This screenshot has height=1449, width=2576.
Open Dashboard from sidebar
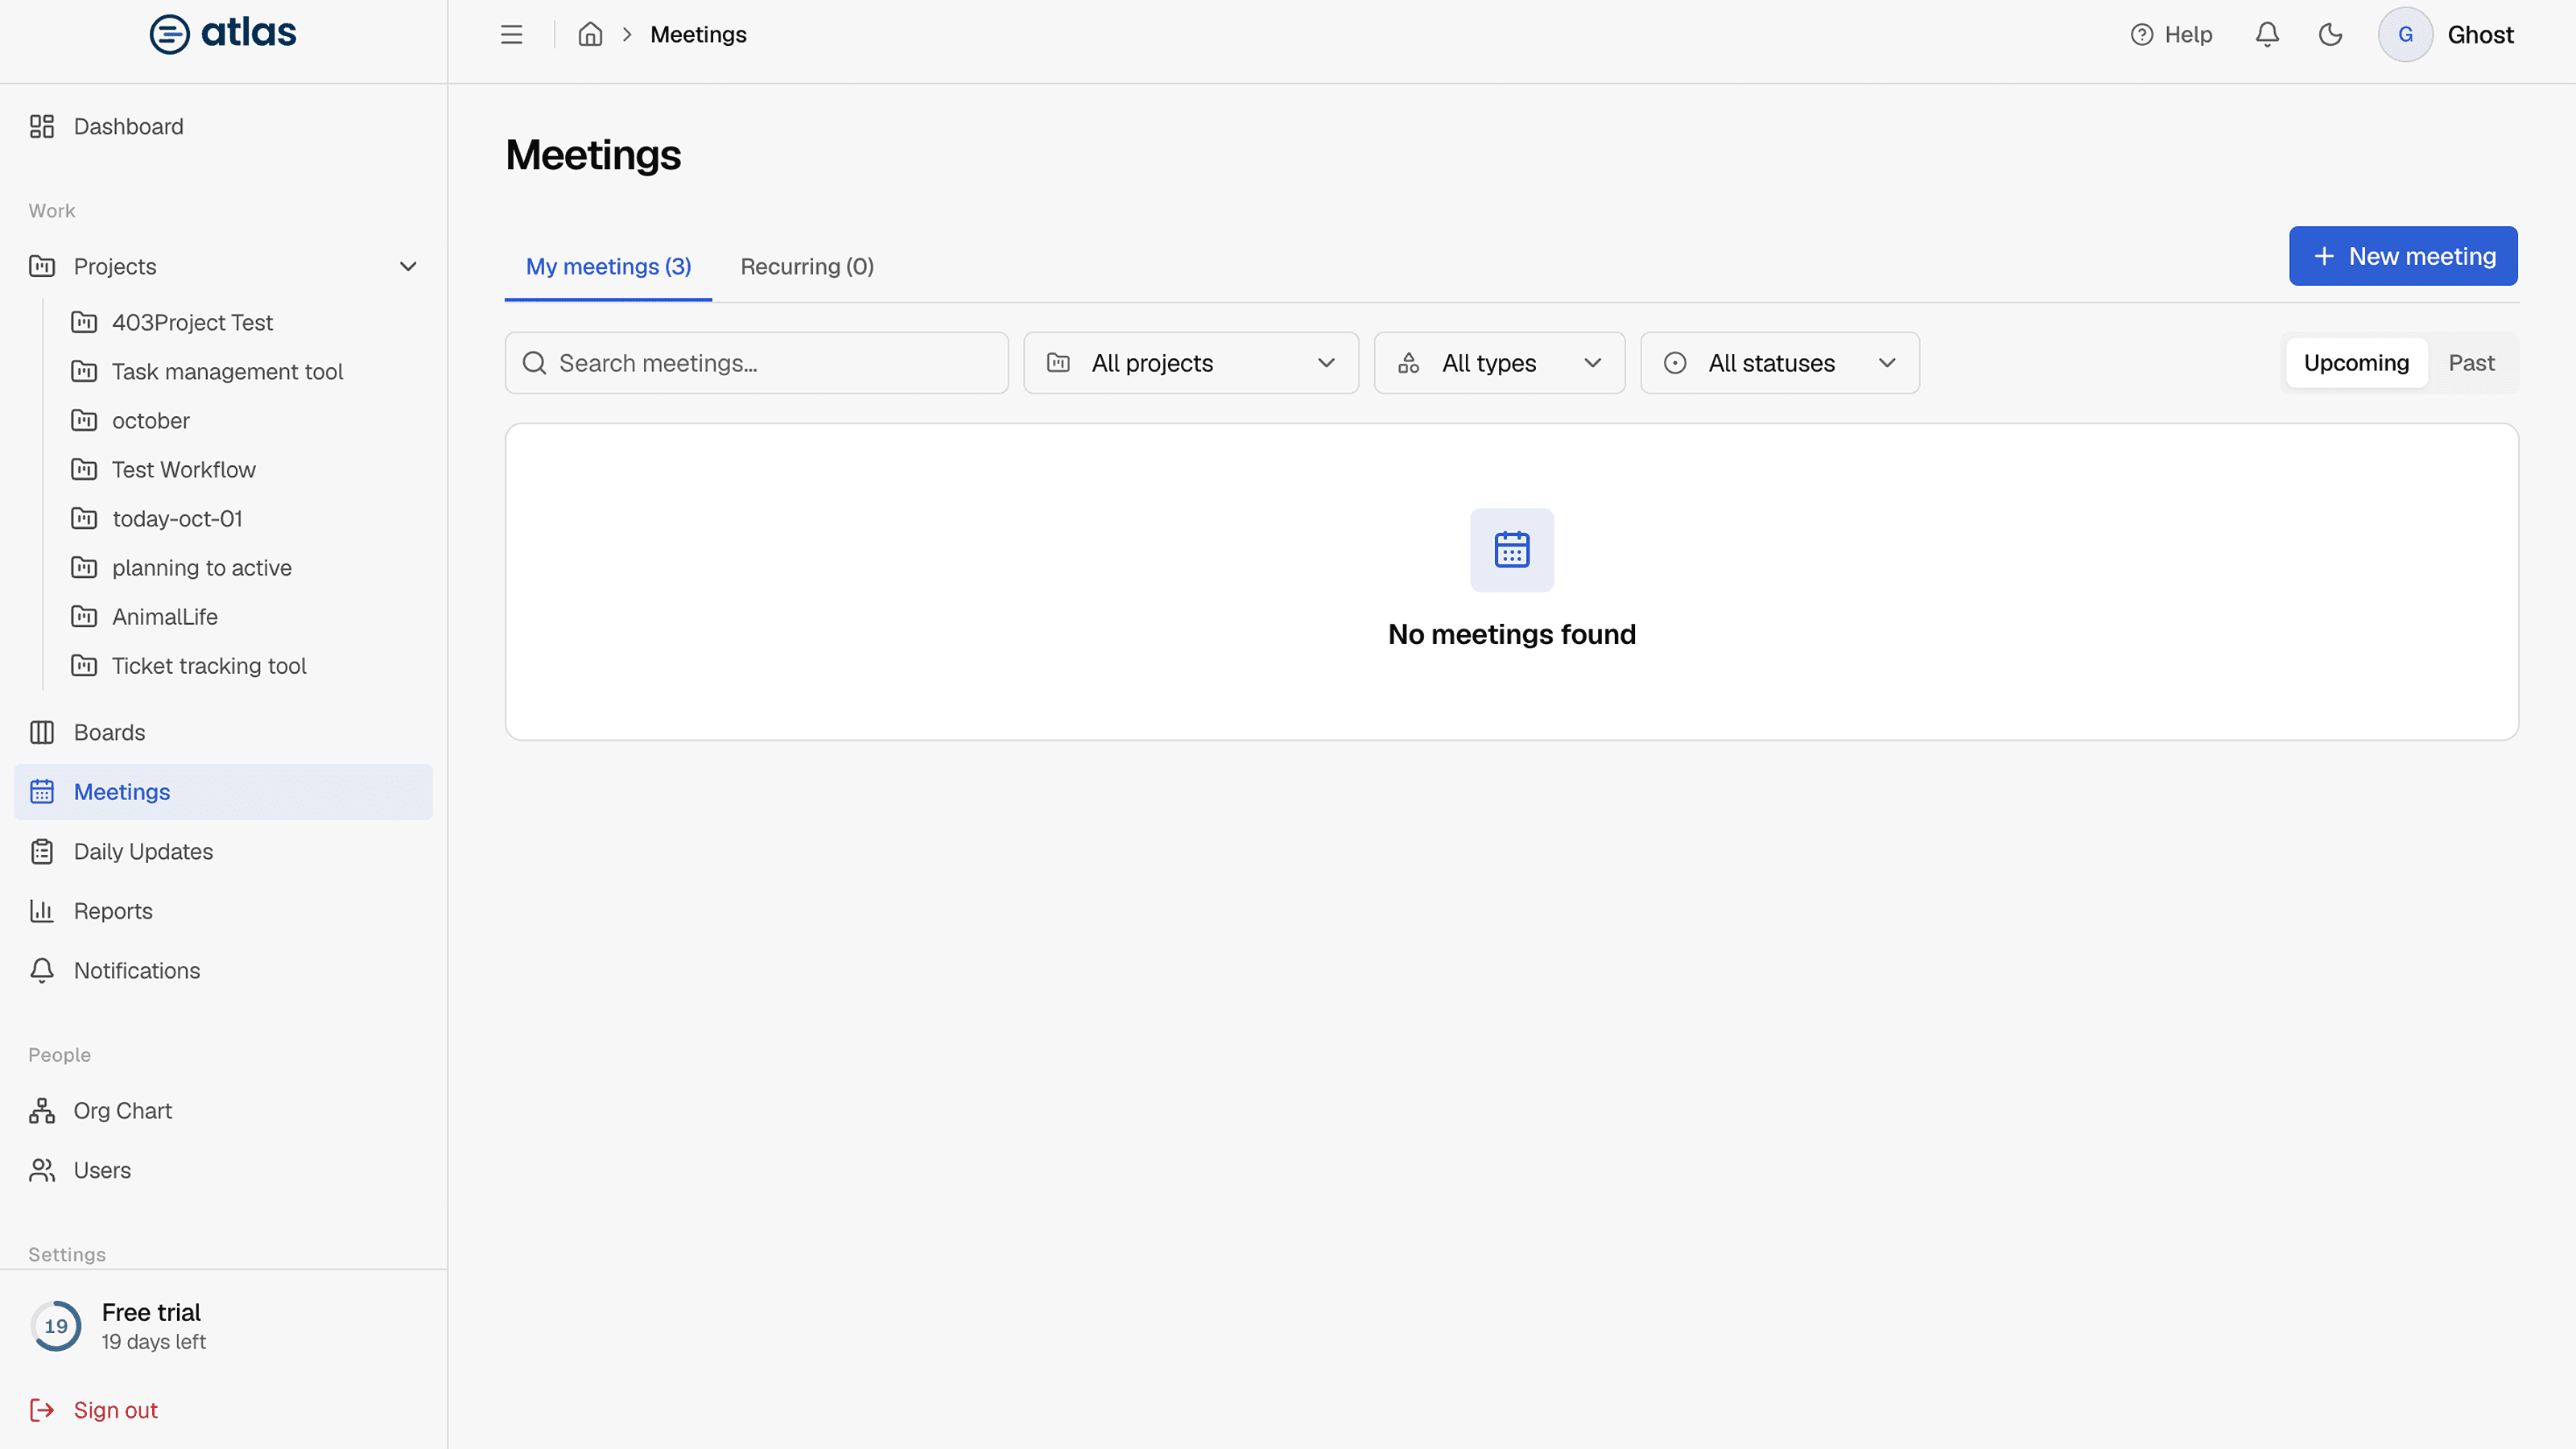[223, 127]
